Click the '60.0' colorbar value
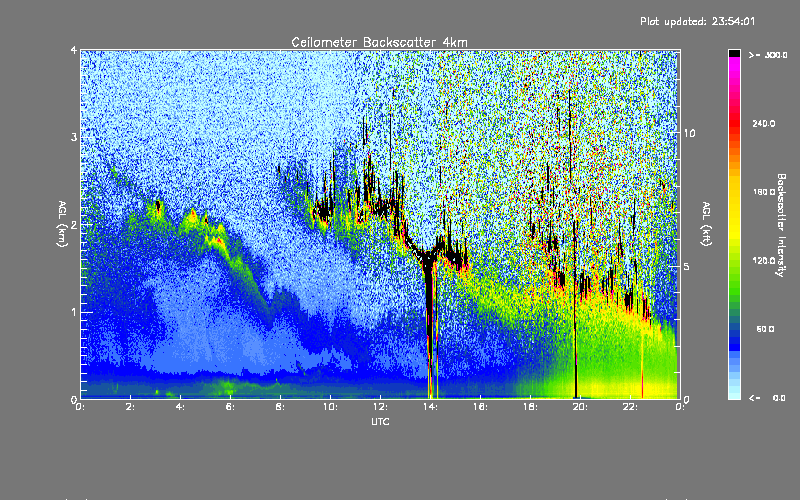Screen dimensions: 800x500 pos(765,329)
